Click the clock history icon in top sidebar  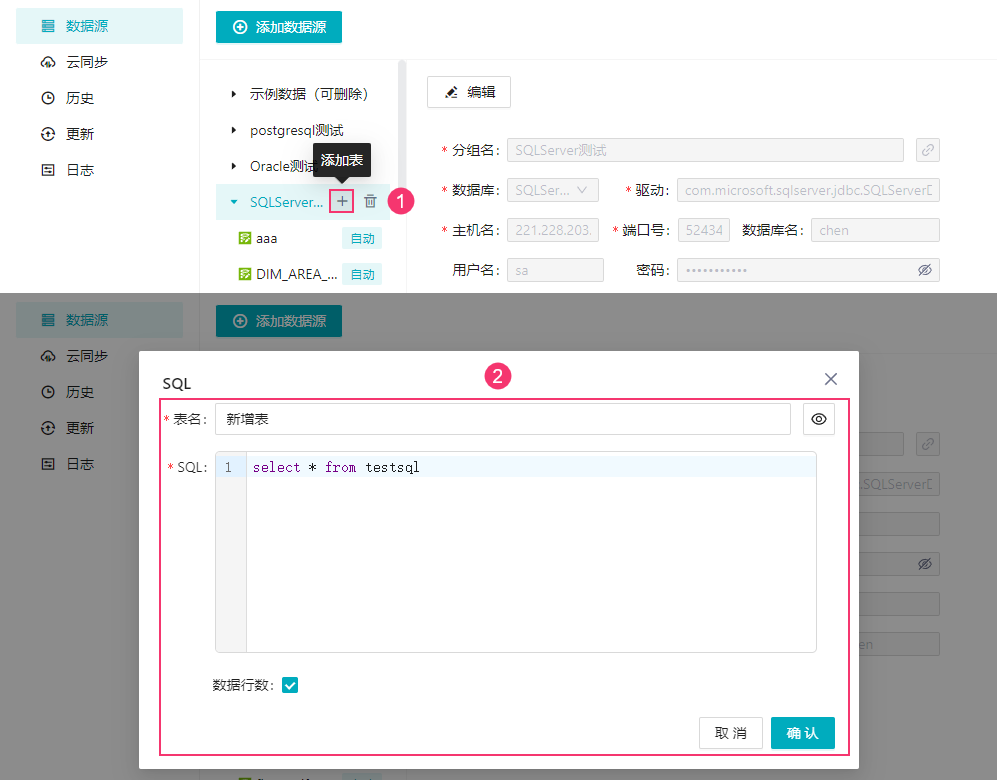[48, 98]
